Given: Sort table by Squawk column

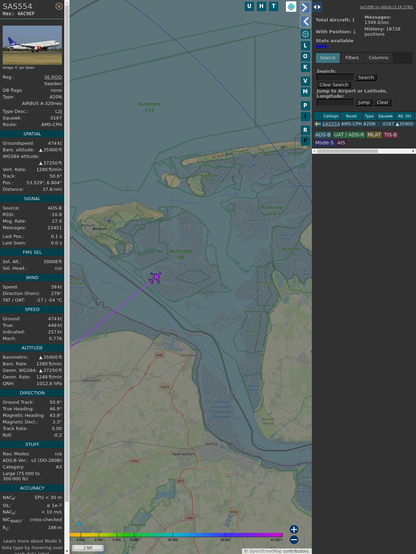Looking at the screenshot, I should (x=385, y=116).
